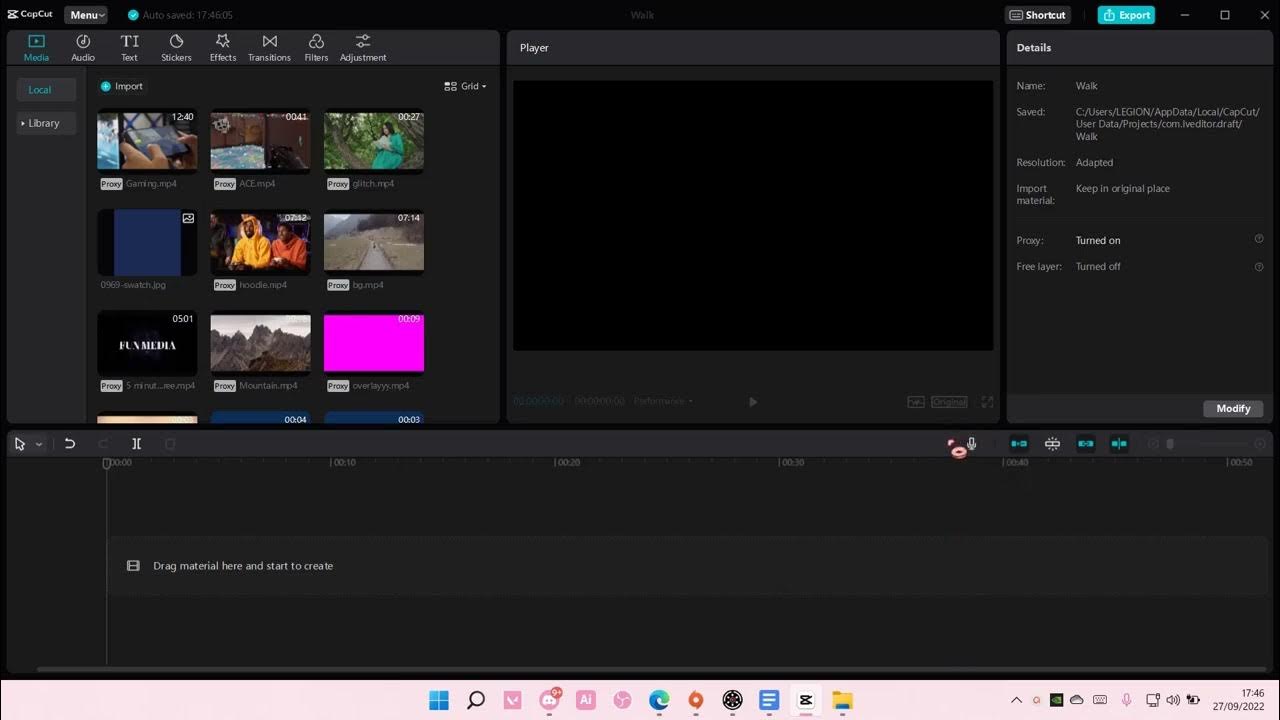Open File Explorer from the taskbar
1280x720 pixels.
coord(842,700)
